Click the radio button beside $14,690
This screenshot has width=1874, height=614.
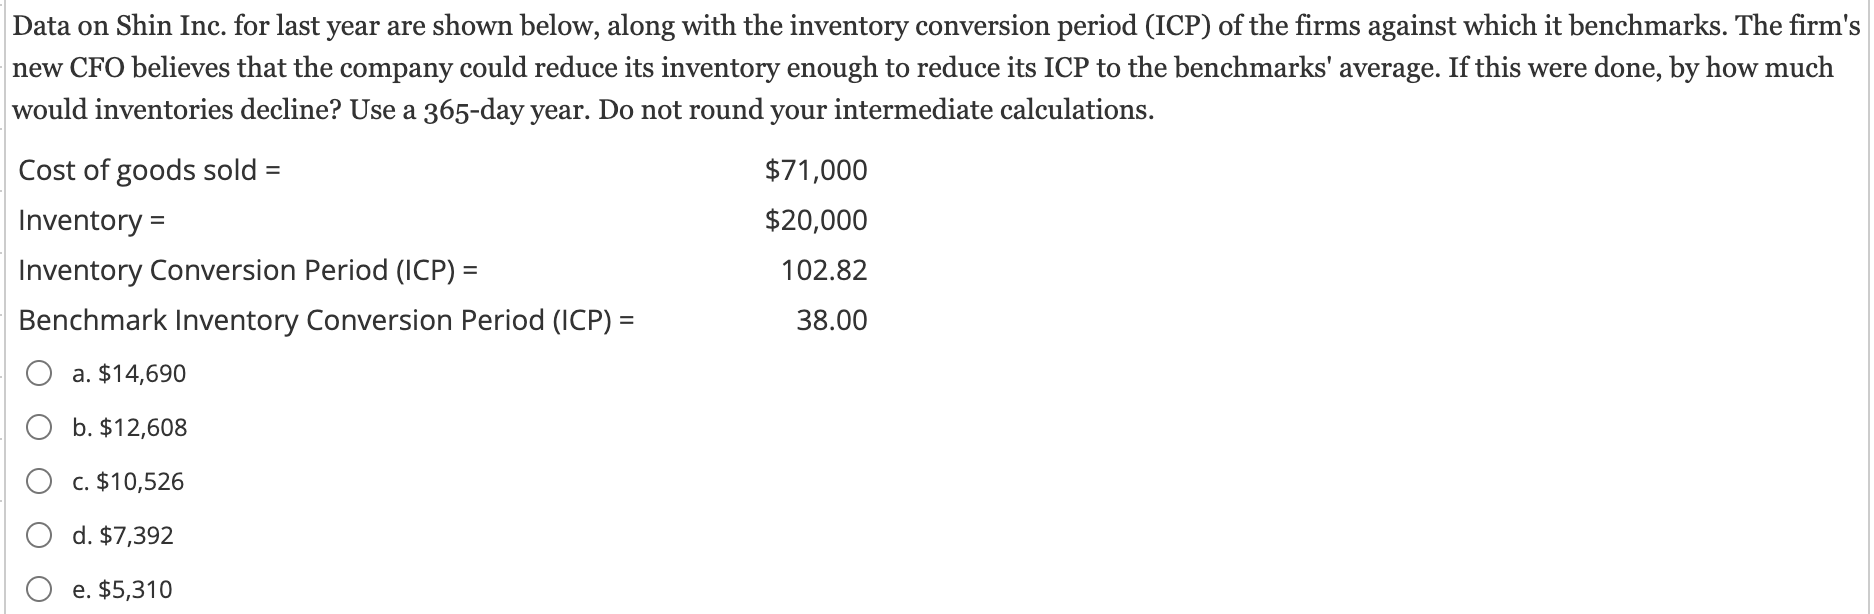click(39, 373)
